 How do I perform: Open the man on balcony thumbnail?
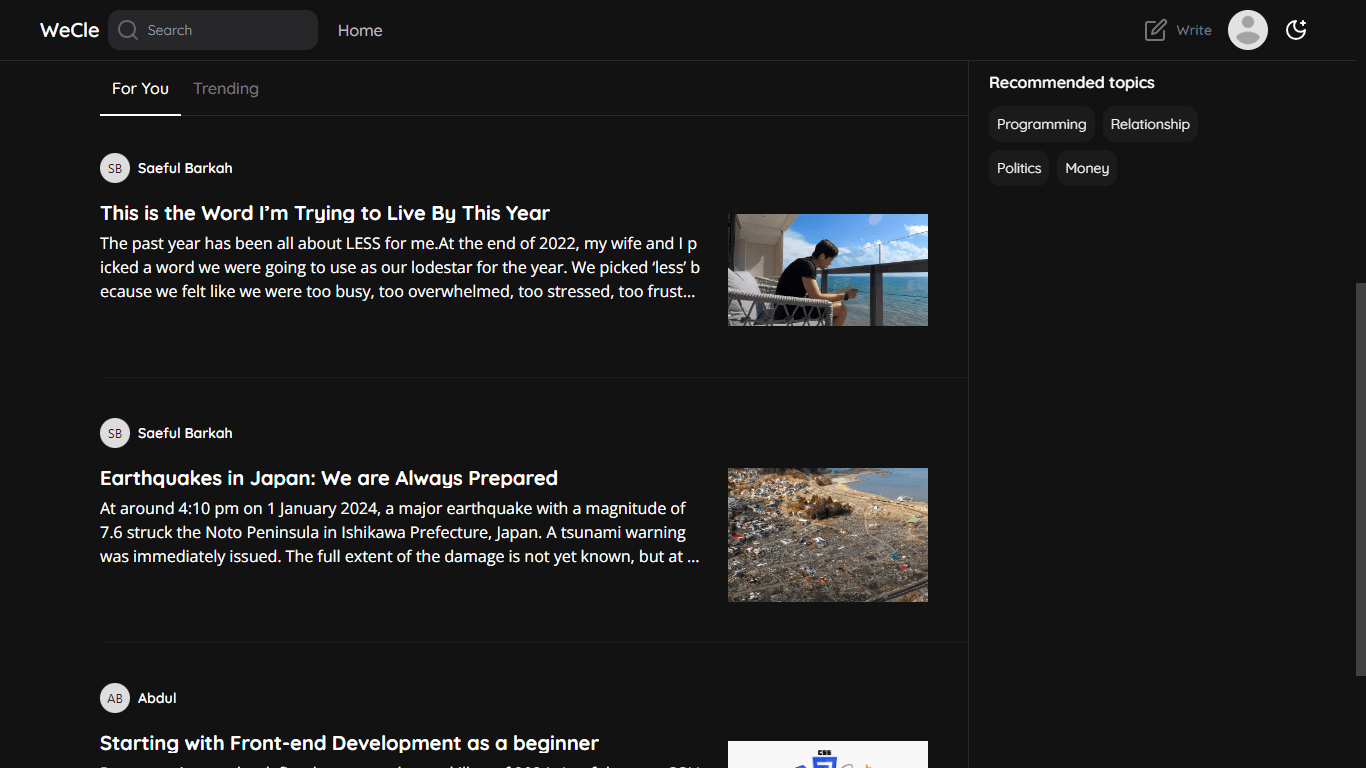point(827,269)
